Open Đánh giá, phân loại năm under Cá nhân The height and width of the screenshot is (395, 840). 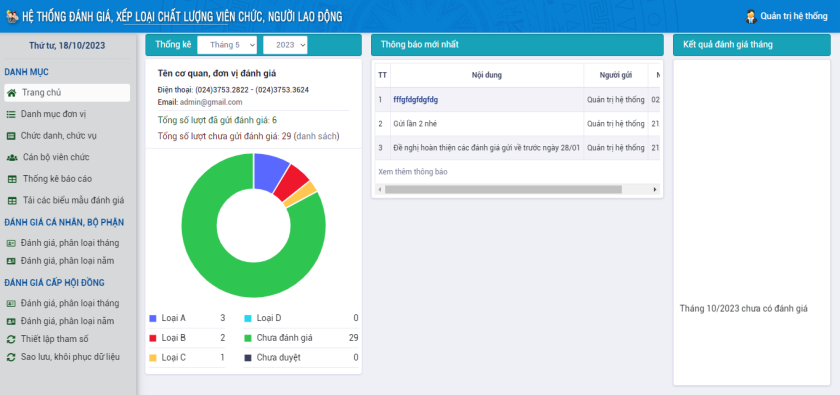point(68,260)
